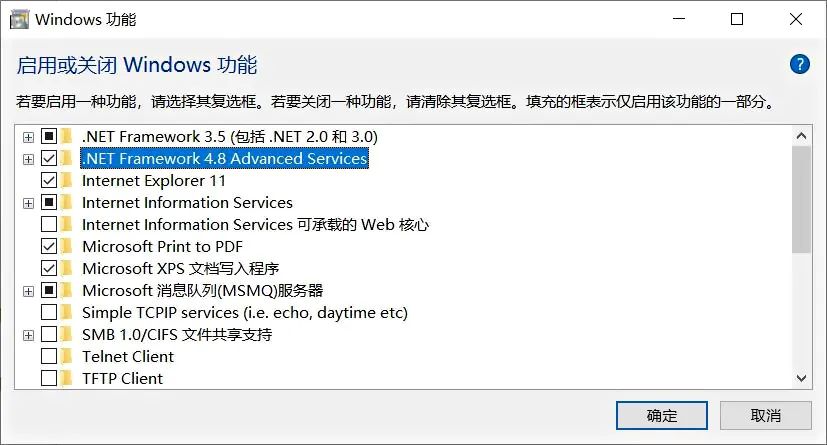Expand the SMB 1.0/CIFS 文件共享支持 node

tap(28, 335)
